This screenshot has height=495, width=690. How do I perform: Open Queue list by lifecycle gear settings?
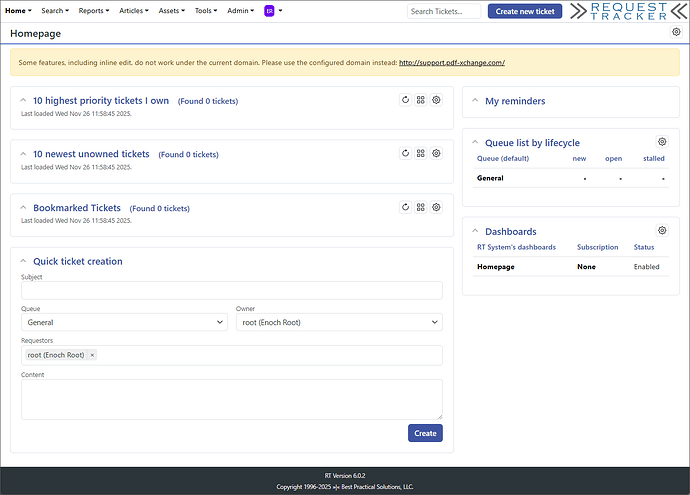pyautogui.click(x=662, y=143)
